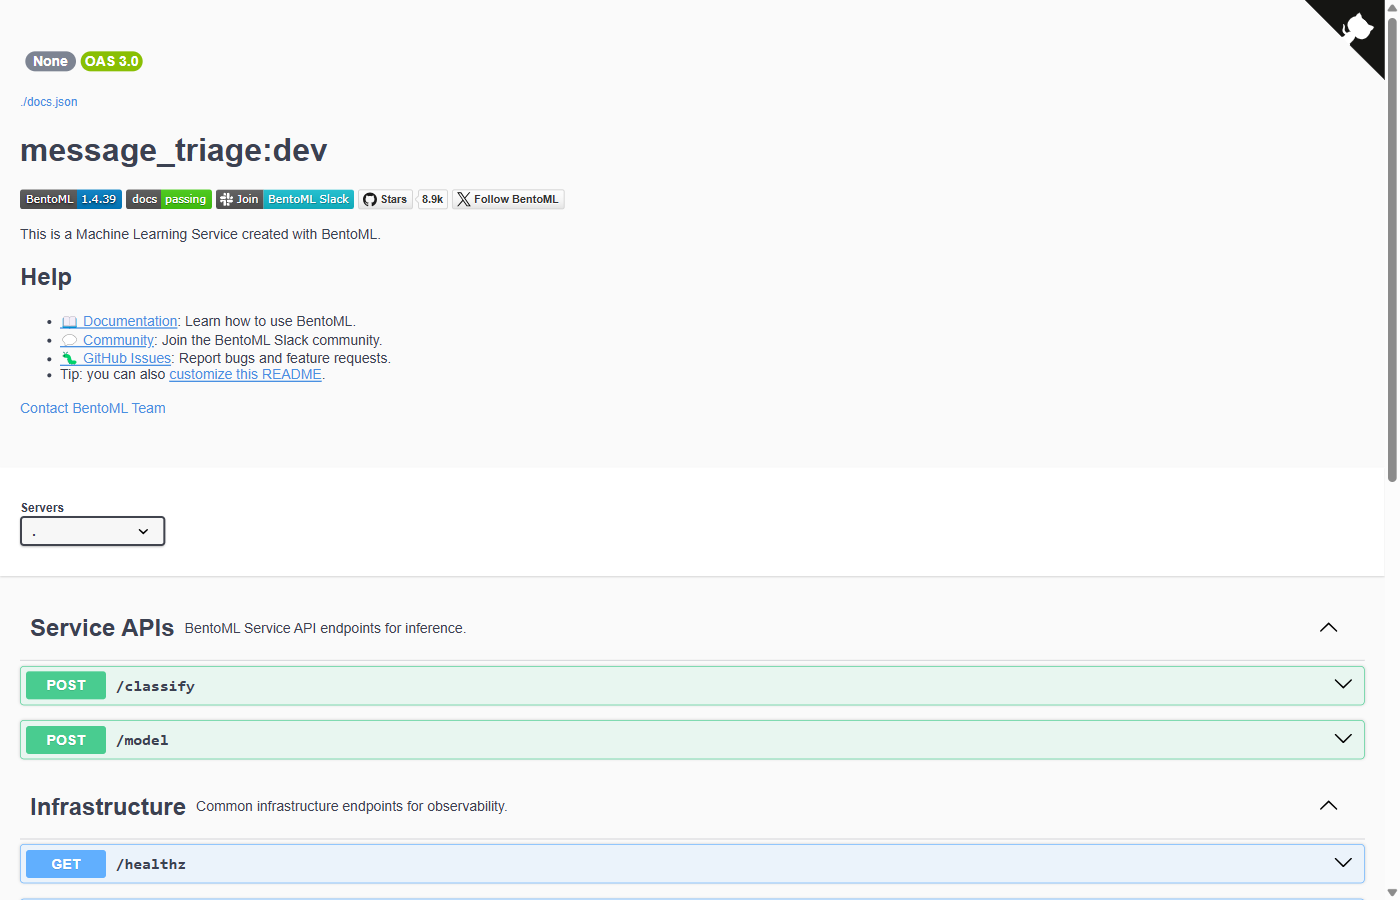Click the docs passing badge

pos(169,199)
